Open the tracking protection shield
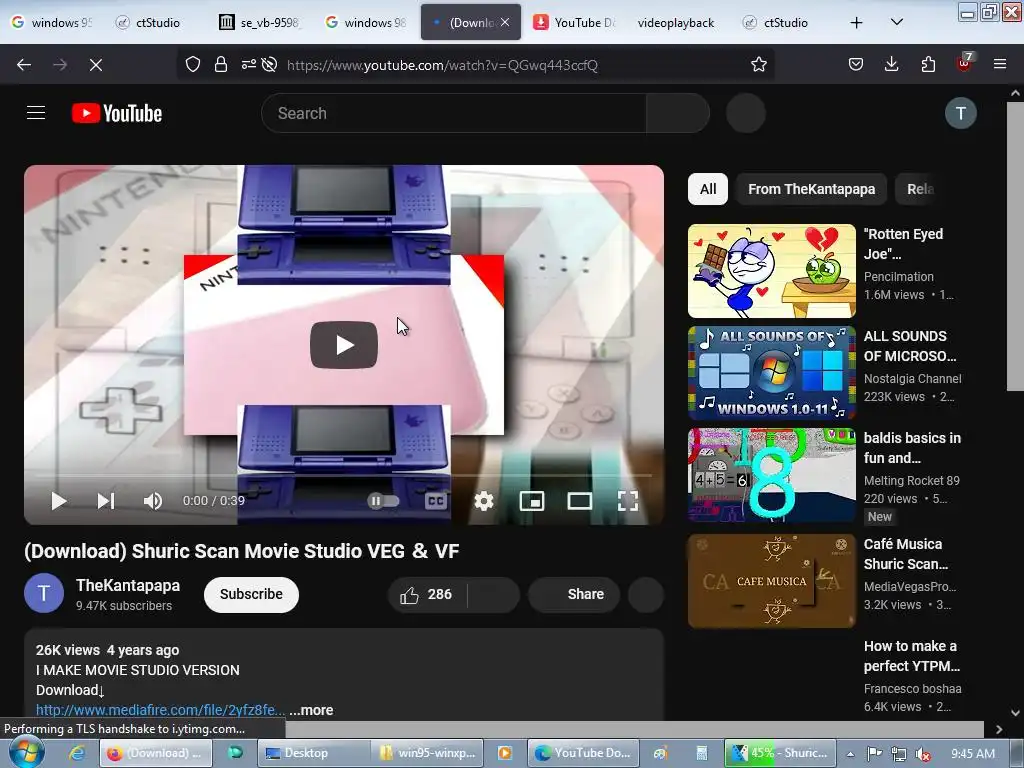This screenshot has width=1024, height=768. 193,64
